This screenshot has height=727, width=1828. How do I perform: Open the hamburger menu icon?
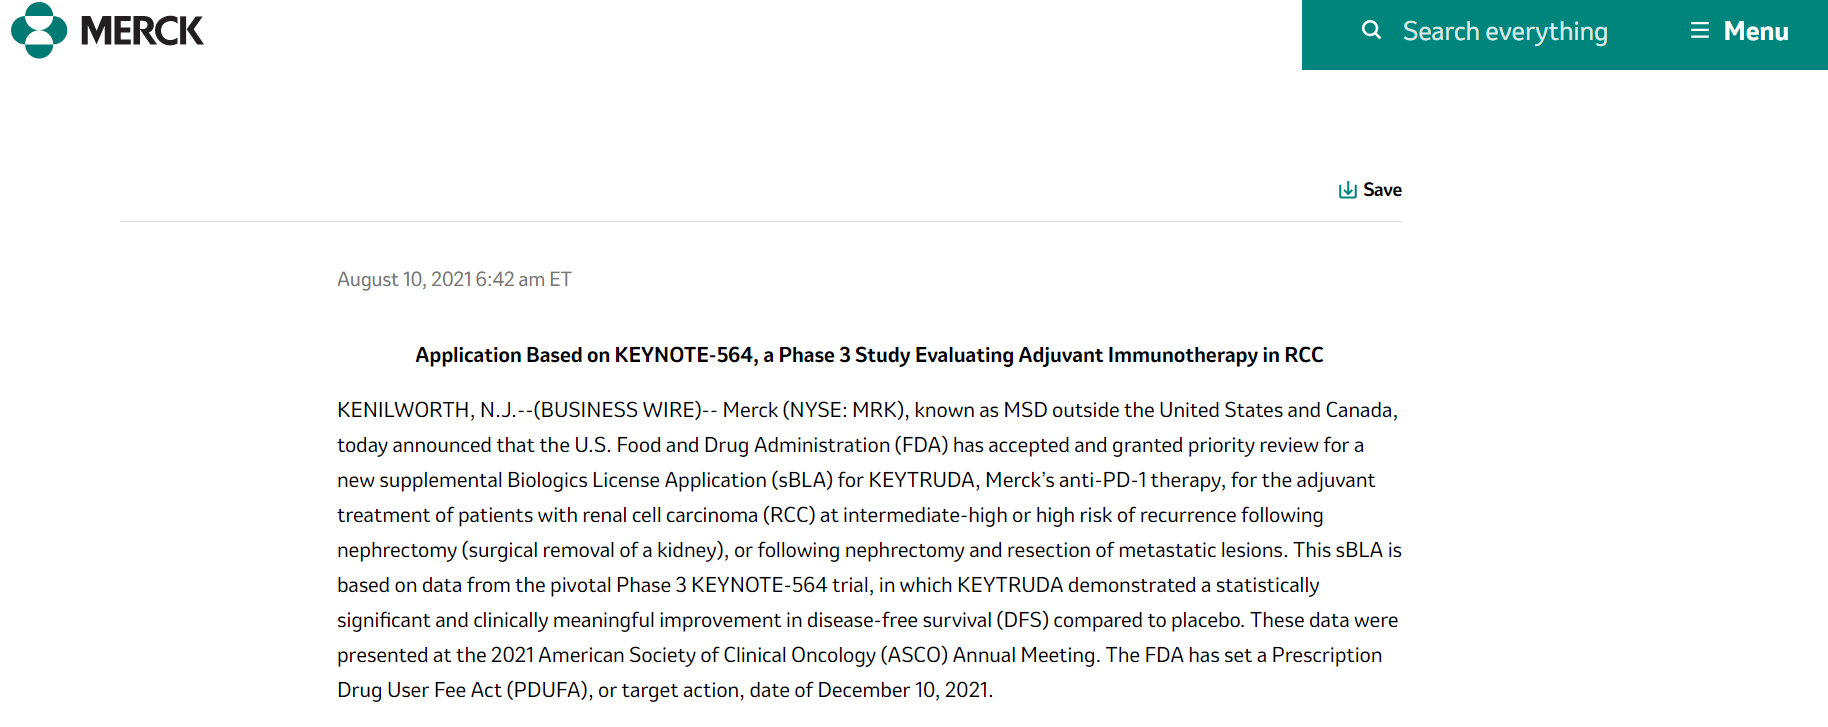pos(1700,31)
